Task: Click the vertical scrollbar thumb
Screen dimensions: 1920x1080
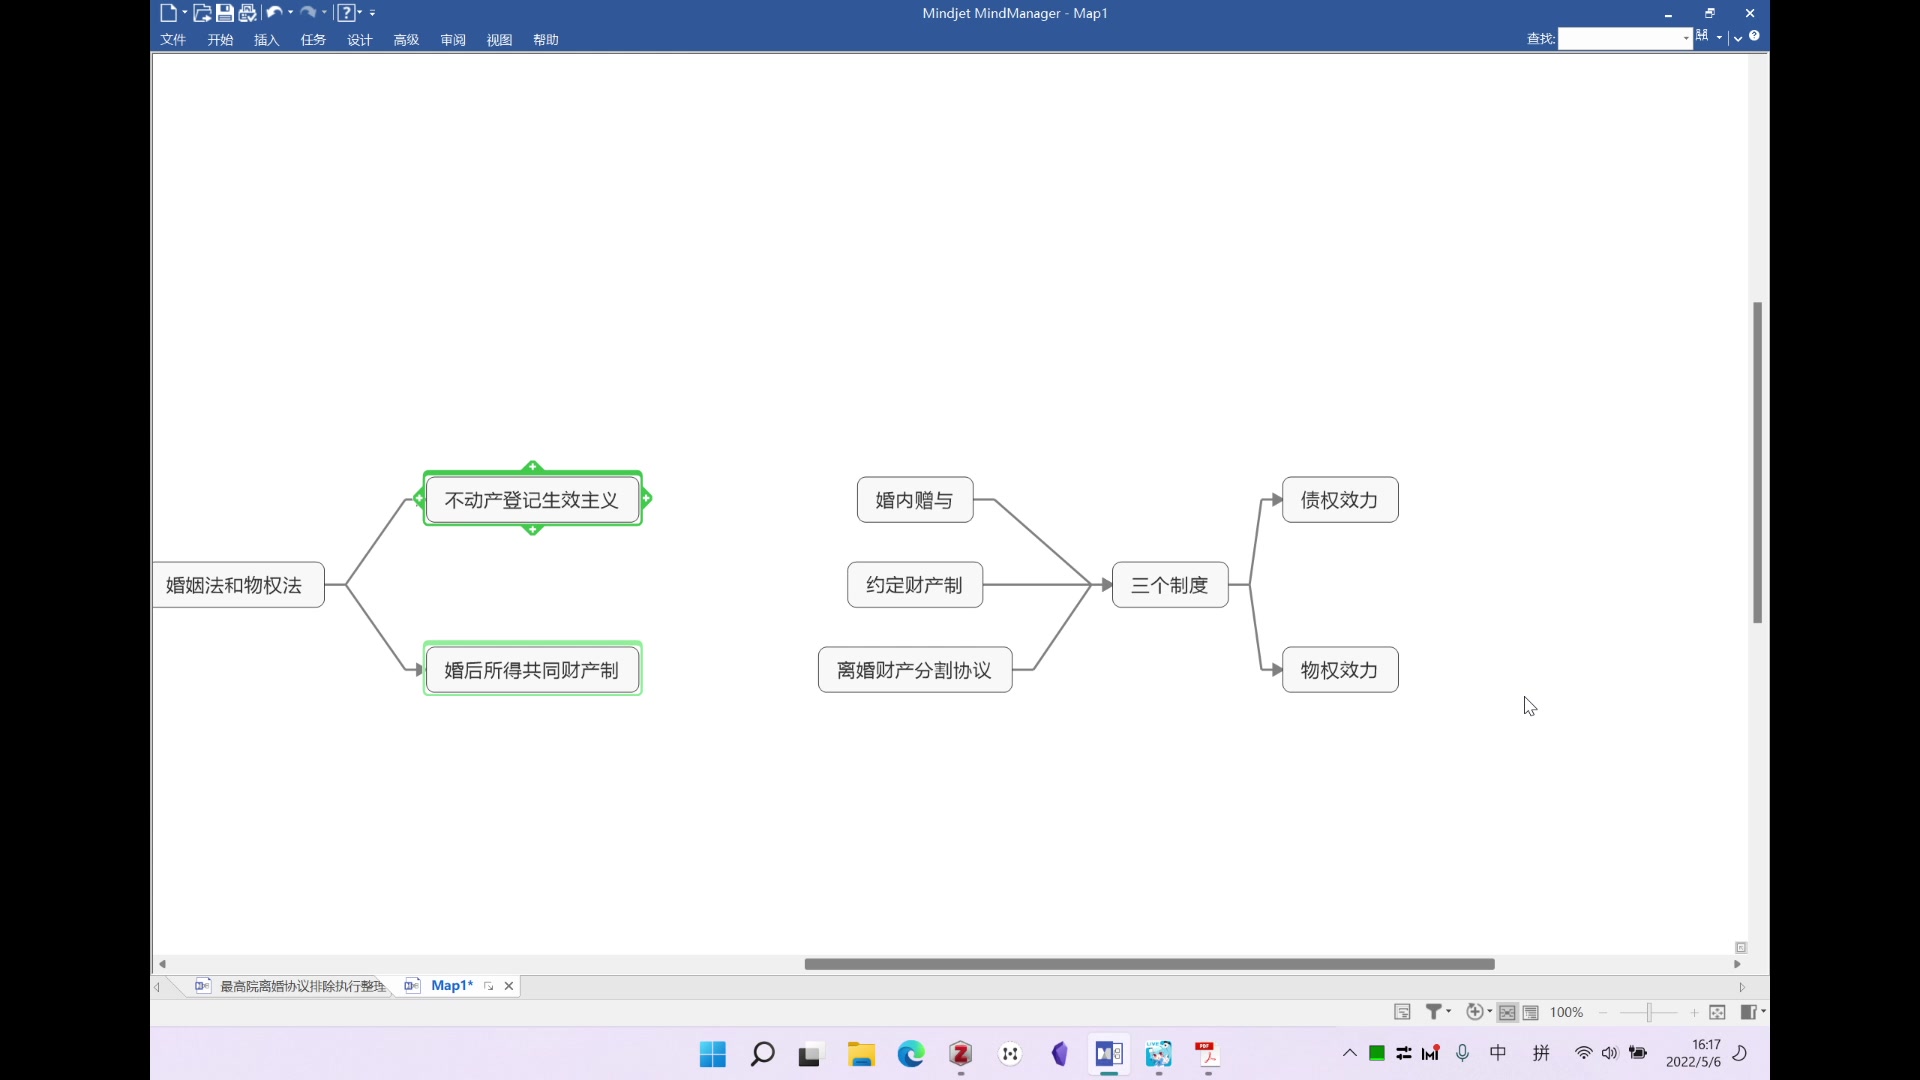Action: coord(1757,463)
